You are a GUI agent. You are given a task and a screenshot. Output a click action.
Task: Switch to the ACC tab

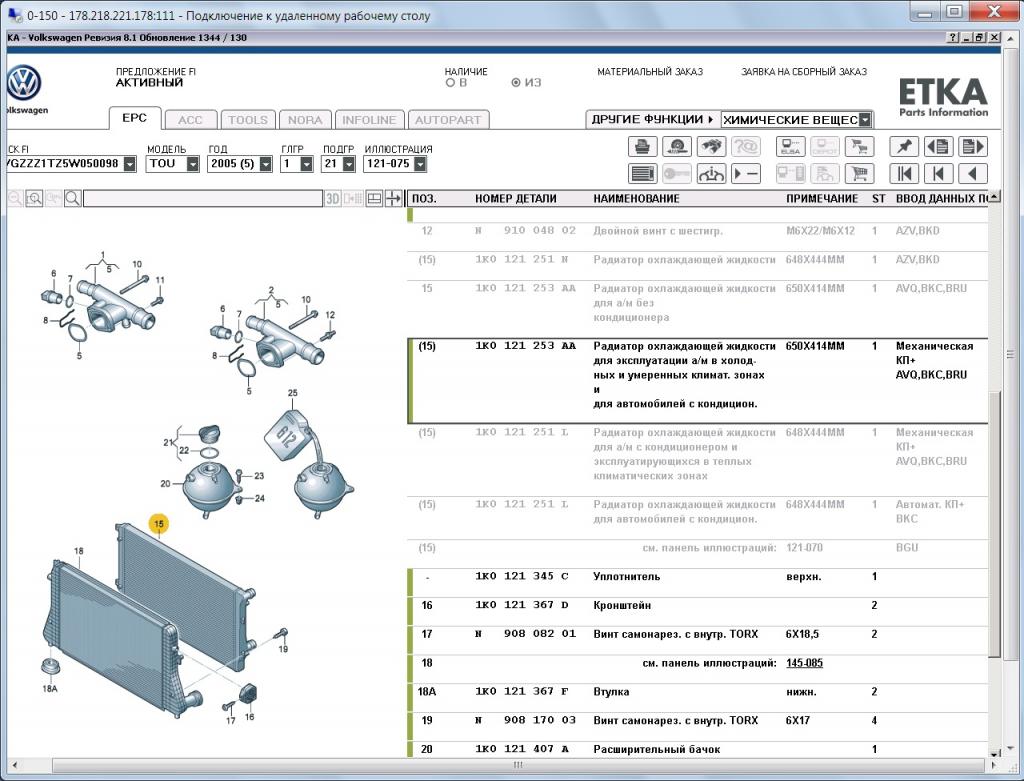(190, 120)
